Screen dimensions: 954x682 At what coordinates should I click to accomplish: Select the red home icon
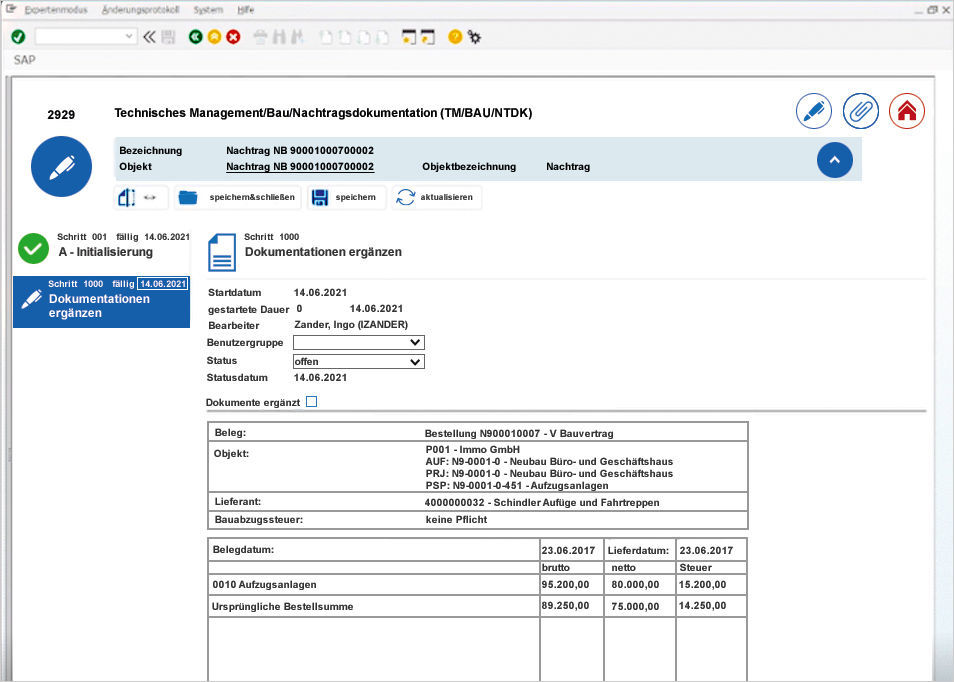(x=906, y=111)
